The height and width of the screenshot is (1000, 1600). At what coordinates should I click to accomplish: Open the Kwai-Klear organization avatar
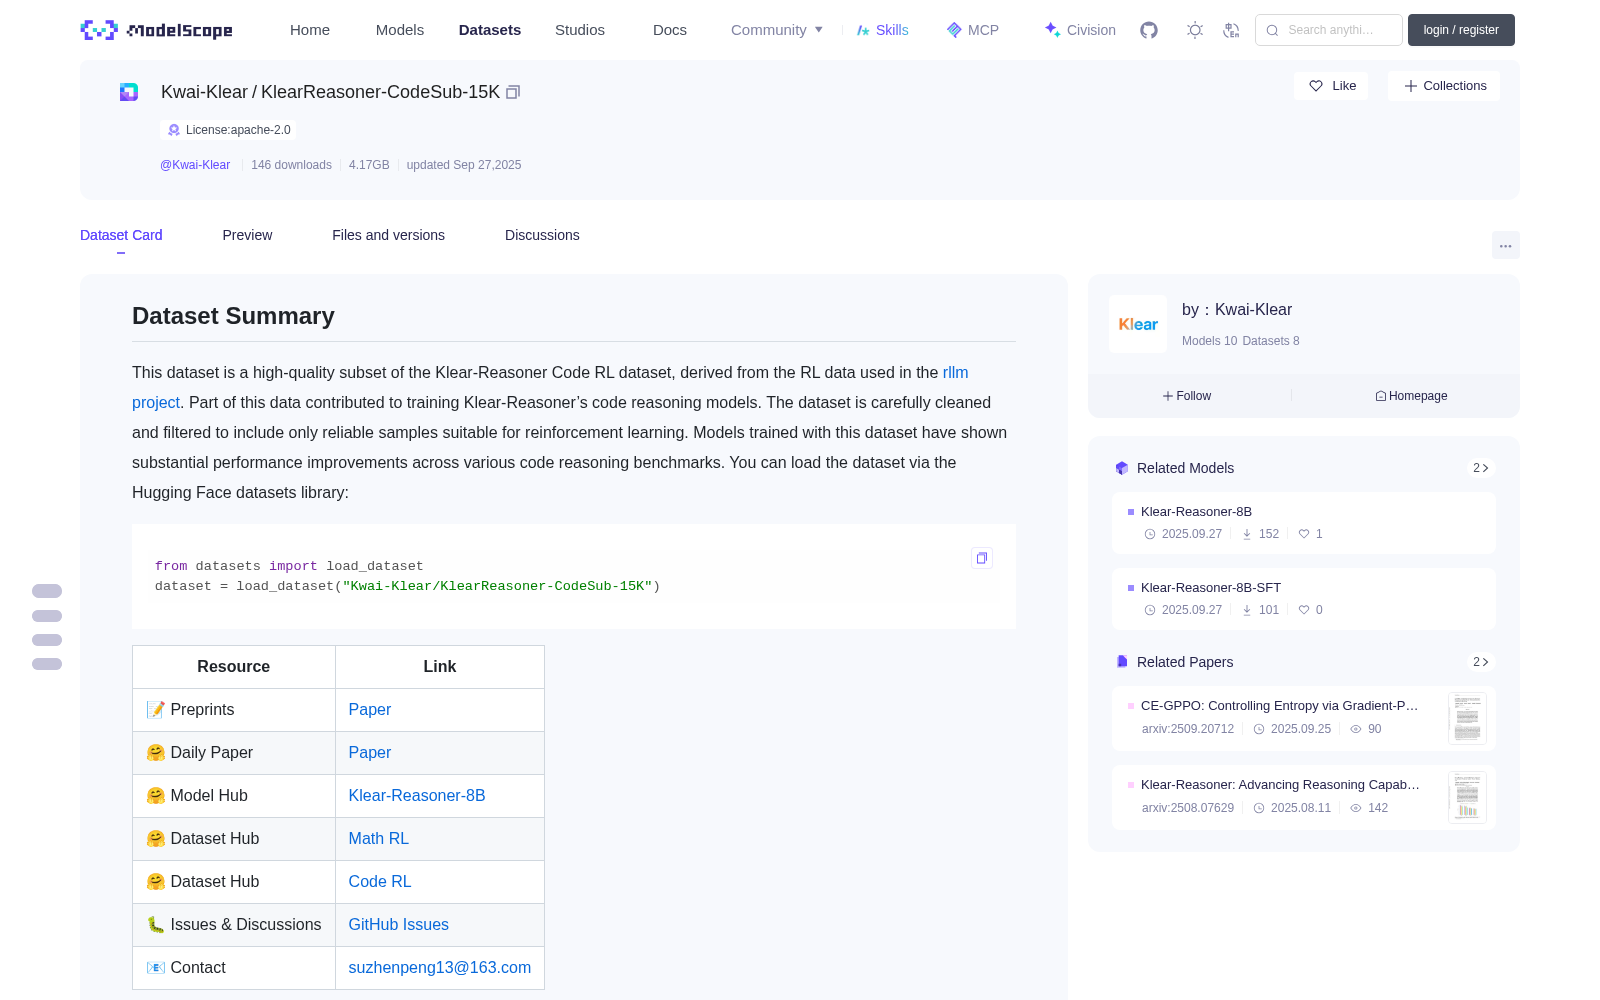click(1138, 324)
